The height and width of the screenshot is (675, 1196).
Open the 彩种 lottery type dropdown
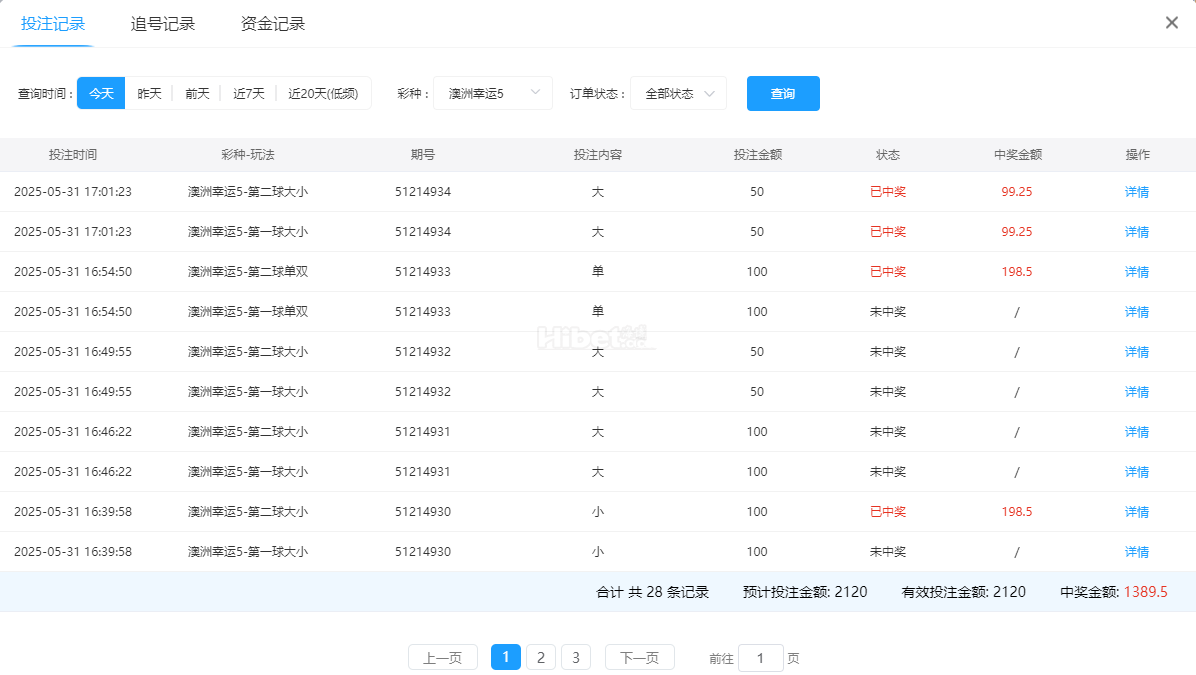pyautogui.click(x=492, y=93)
